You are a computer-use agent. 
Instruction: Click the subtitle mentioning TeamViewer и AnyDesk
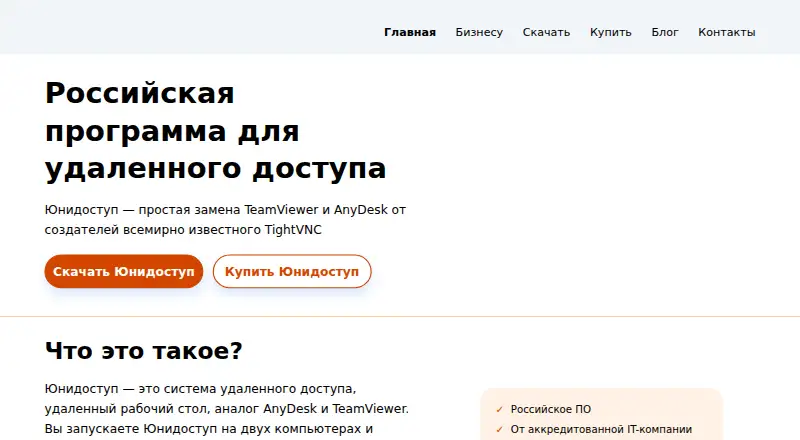click(x=225, y=219)
